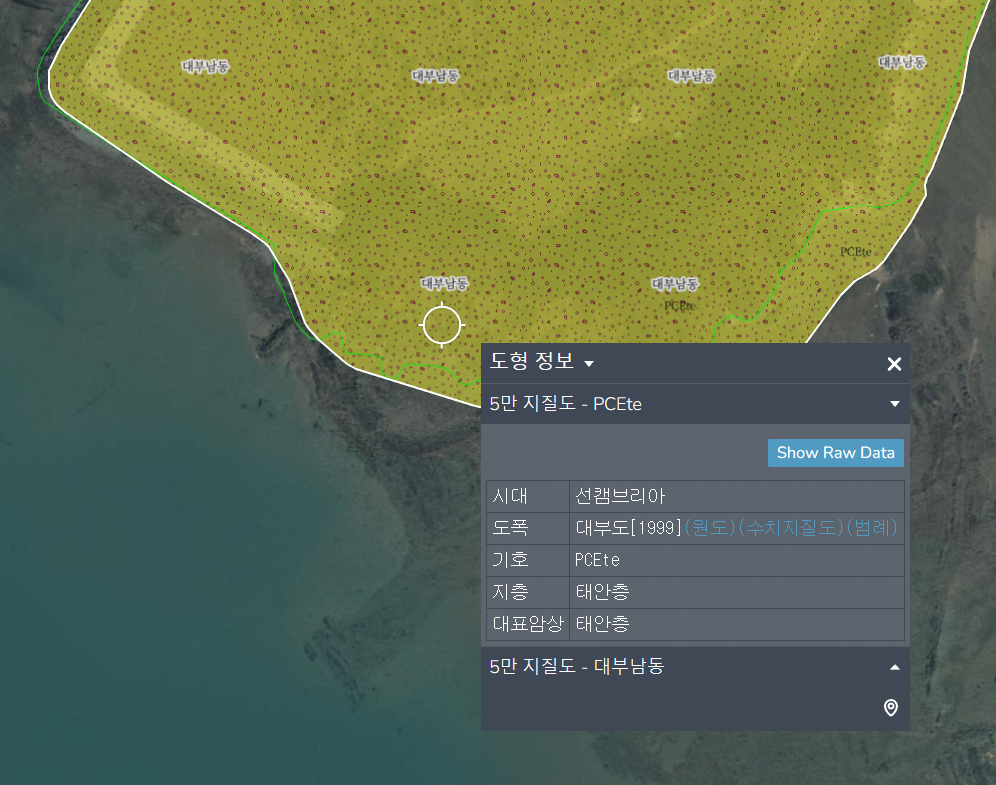Select the '5만 지질도 - PCEte' header title
Screen dimensions: 996x785
[x=565, y=404]
